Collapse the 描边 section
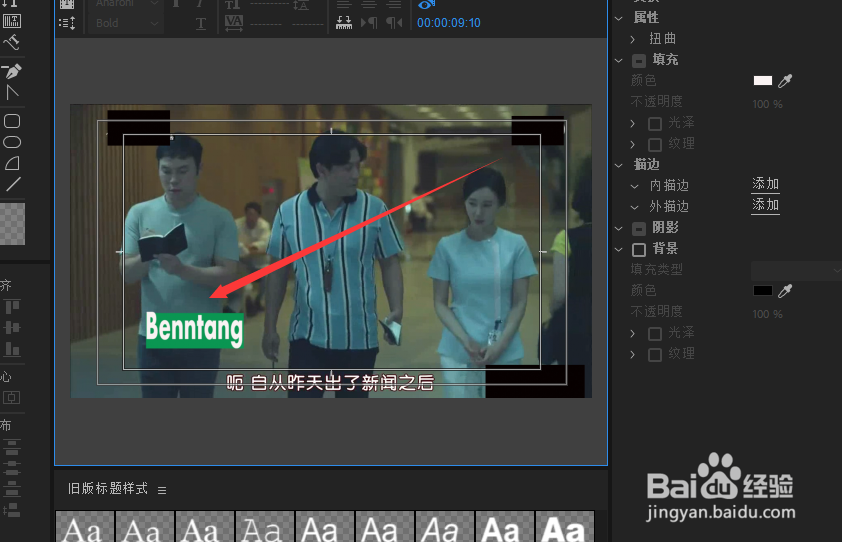Viewport: 842px width, 542px height. click(x=619, y=165)
